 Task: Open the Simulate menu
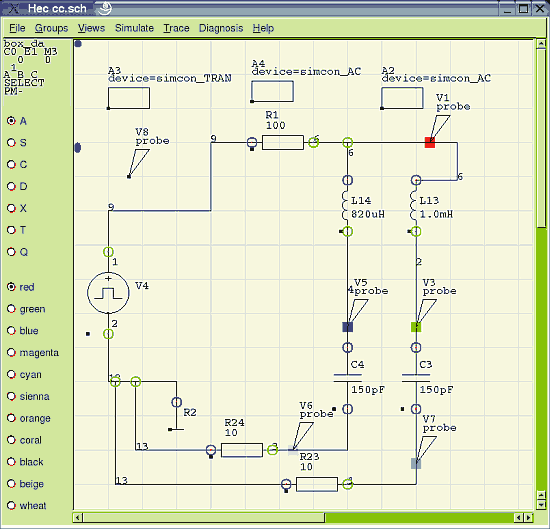[134, 28]
